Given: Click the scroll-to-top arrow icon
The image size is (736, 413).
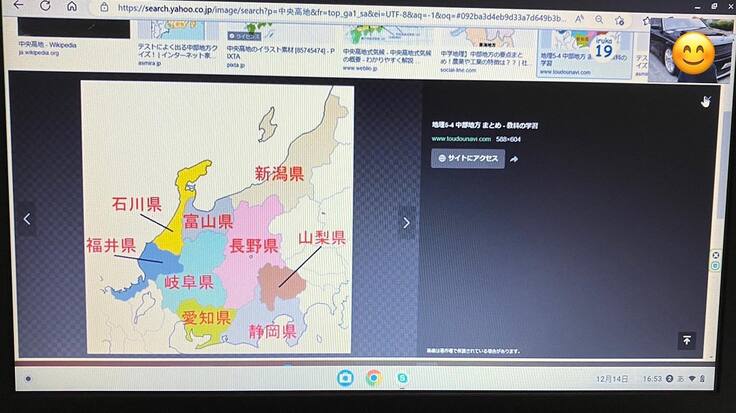Looking at the screenshot, I should tap(687, 341).
